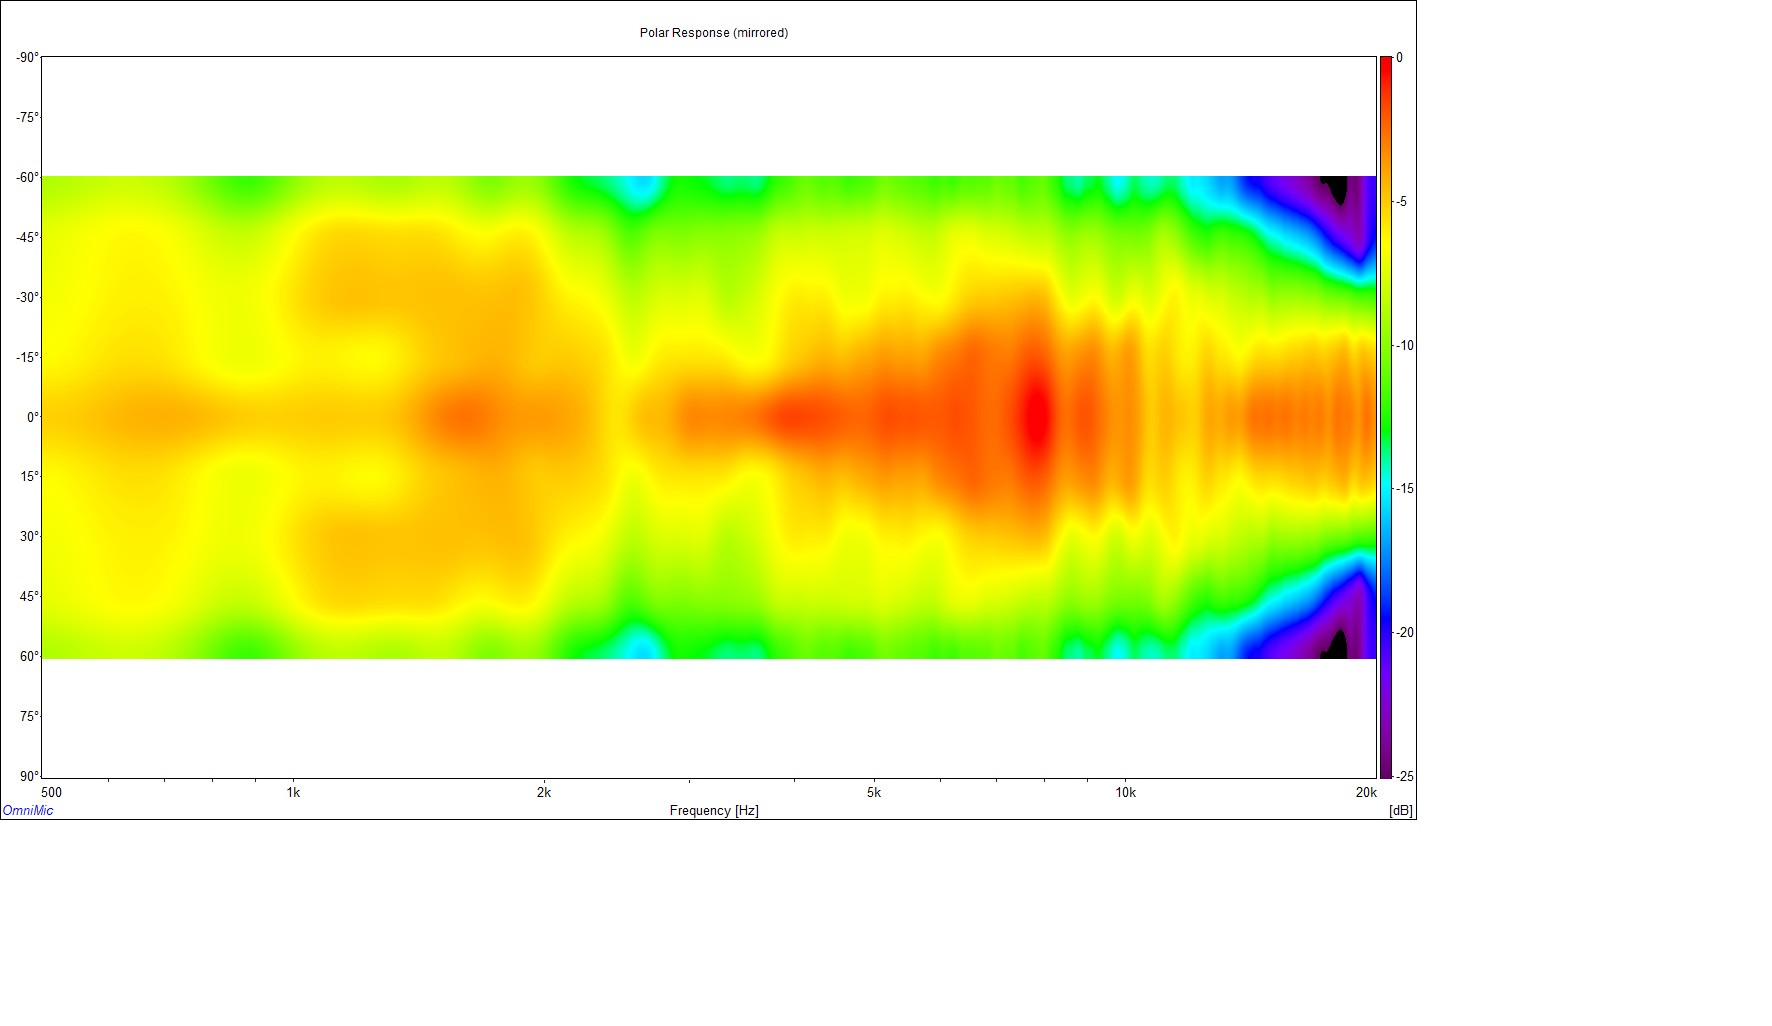1772x1026 pixels.
Task: Click the red on-axis hotspot near 8 kHz
Action: coord(1036,417)
